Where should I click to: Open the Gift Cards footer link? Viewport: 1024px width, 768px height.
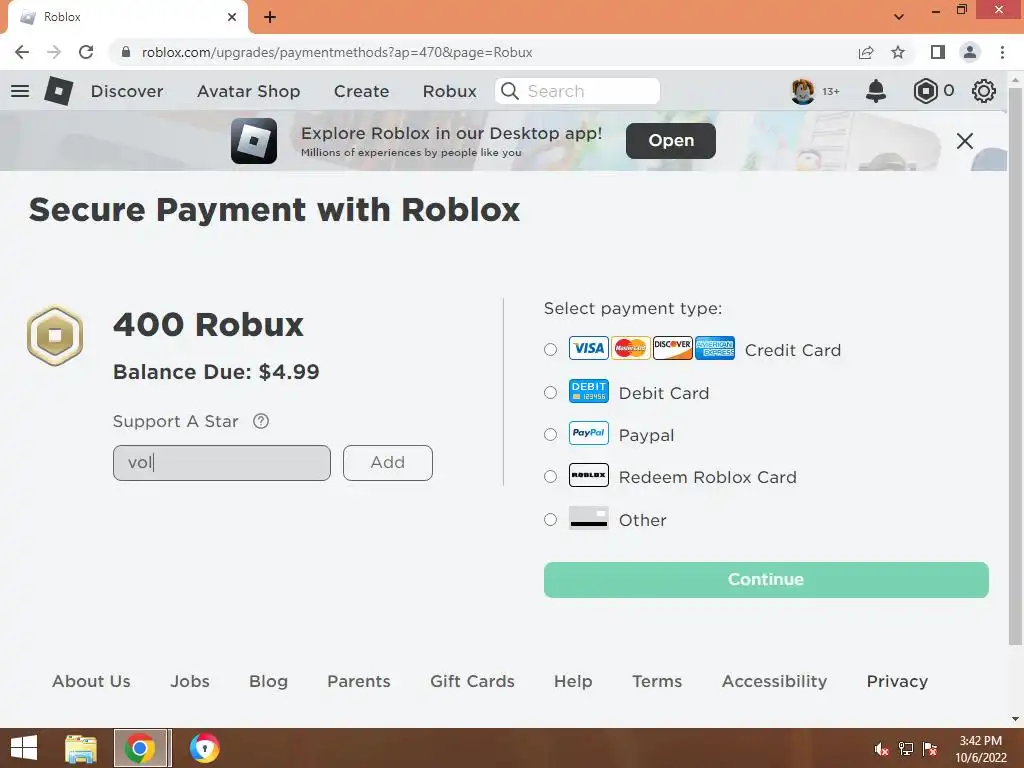click(472, 681)
